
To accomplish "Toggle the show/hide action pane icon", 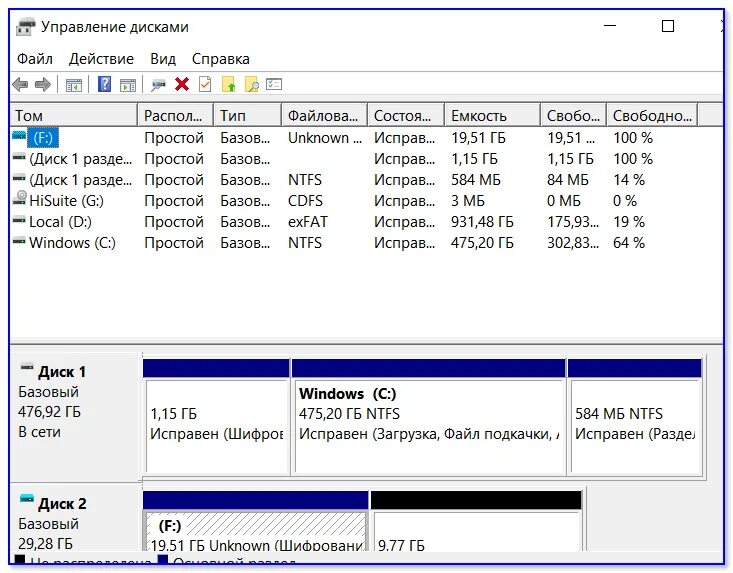I will click(x=128, y=85).
